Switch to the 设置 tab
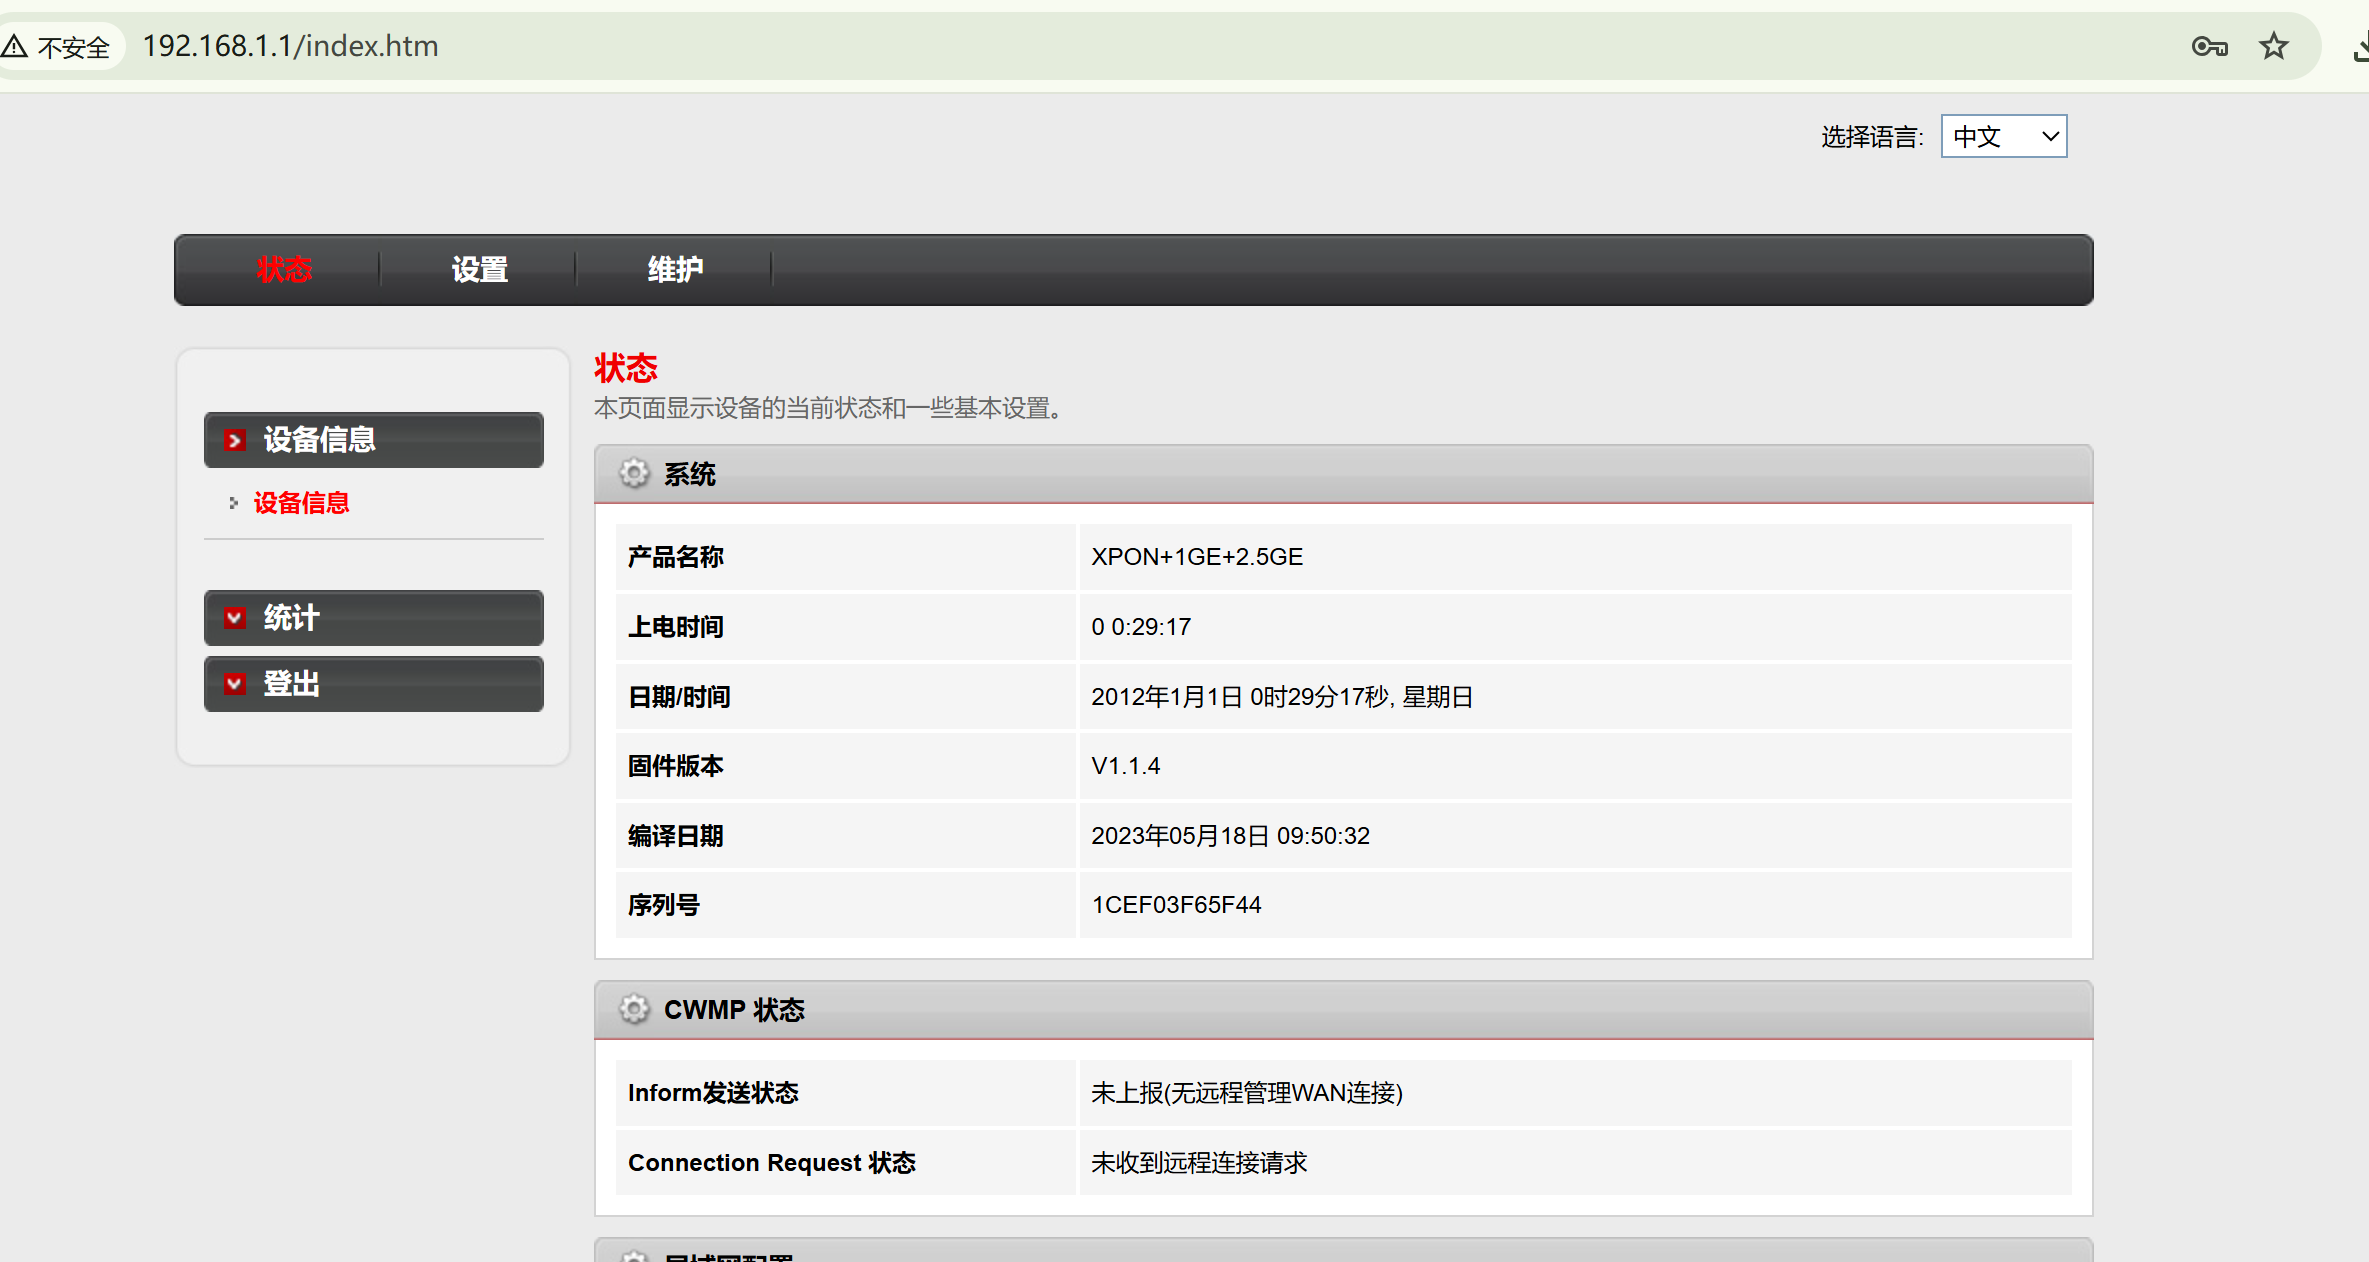This screenshot has height=1262, width=2369. [479, 270]
